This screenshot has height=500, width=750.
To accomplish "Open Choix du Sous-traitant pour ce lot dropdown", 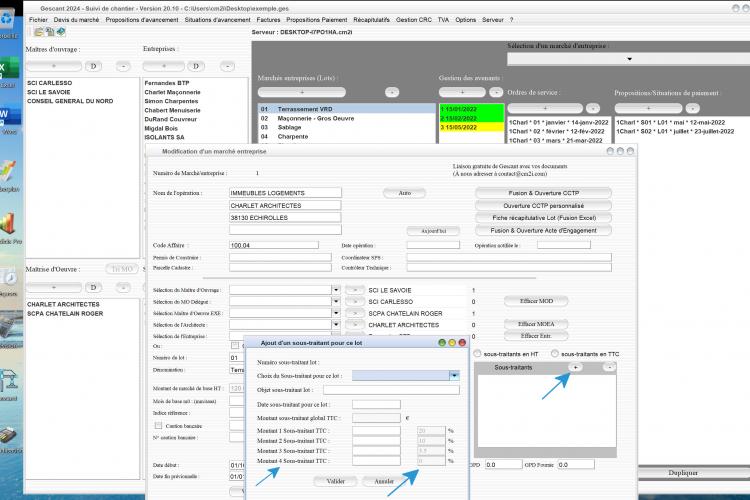I will (x=454, y=376).
